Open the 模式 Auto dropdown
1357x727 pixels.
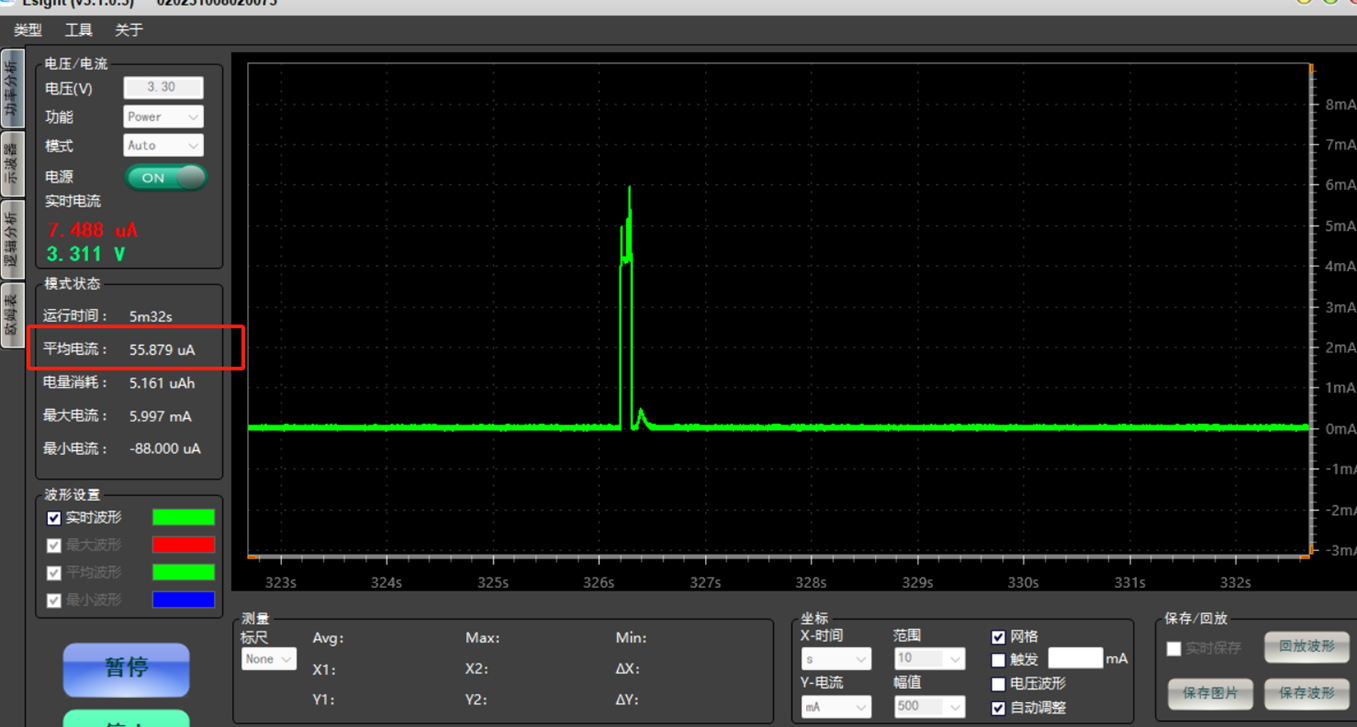pyautogui.click(x=163, y=146)
